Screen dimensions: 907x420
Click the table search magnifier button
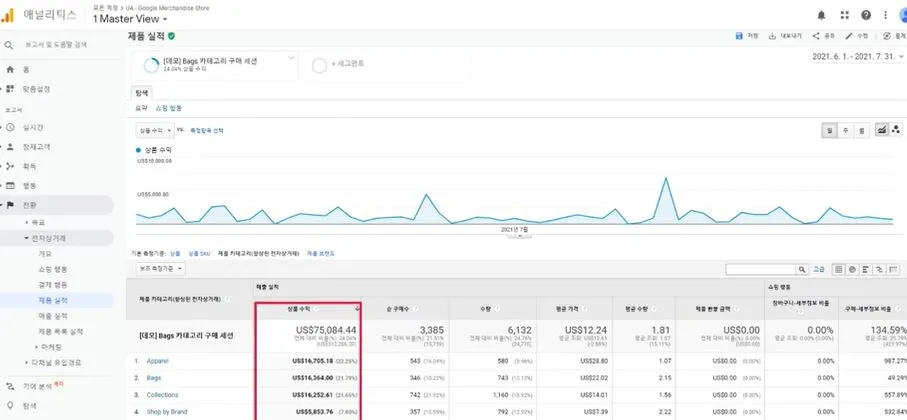point(802,270)
